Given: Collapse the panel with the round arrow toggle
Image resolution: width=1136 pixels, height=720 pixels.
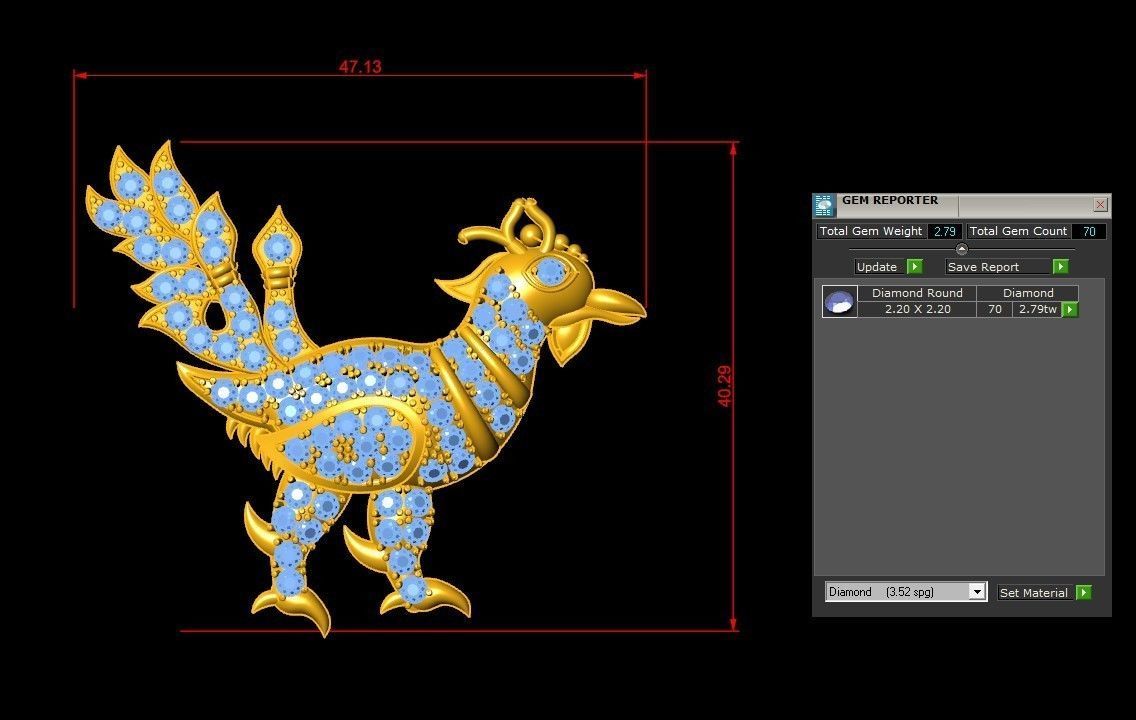Looking at the screenshot, I should click(961, 249).
